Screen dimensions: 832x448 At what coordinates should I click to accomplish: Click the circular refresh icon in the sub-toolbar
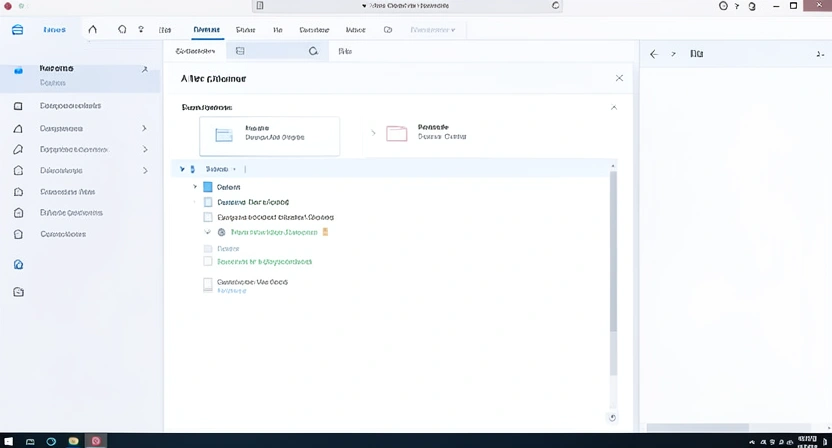tap(313, 50)
